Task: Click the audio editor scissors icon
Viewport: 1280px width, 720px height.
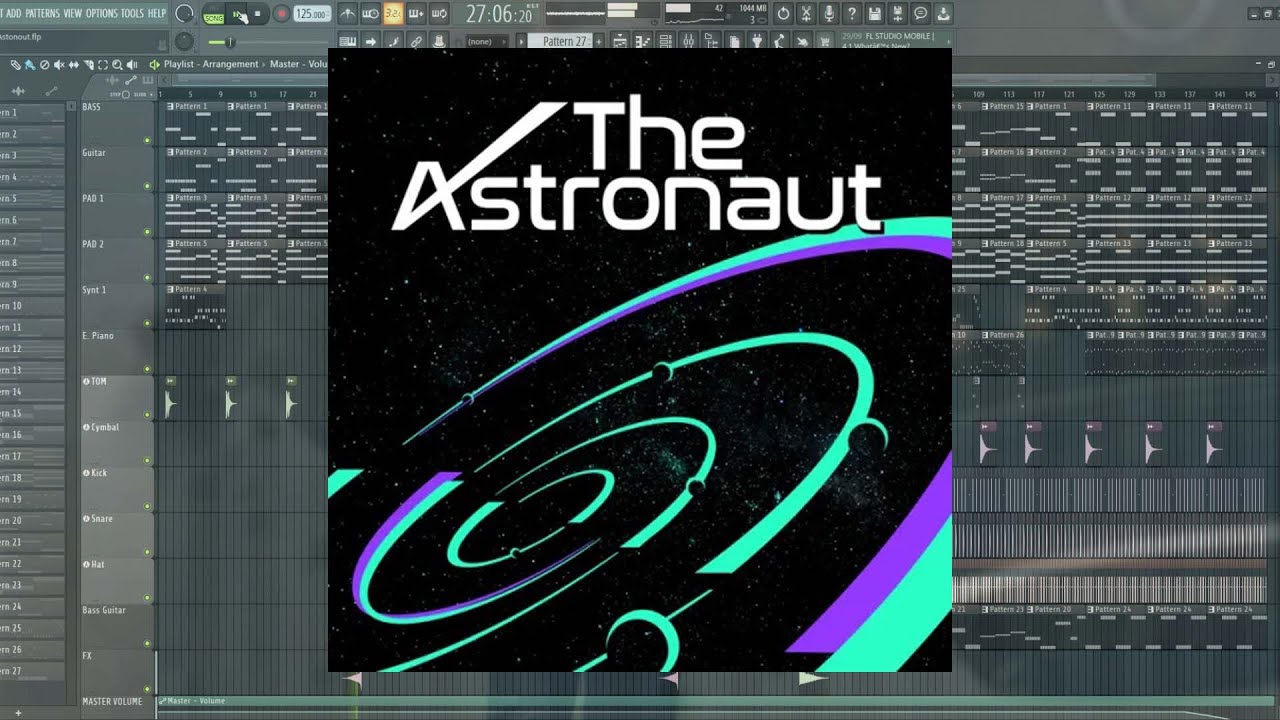Action: tap(806, 14)
